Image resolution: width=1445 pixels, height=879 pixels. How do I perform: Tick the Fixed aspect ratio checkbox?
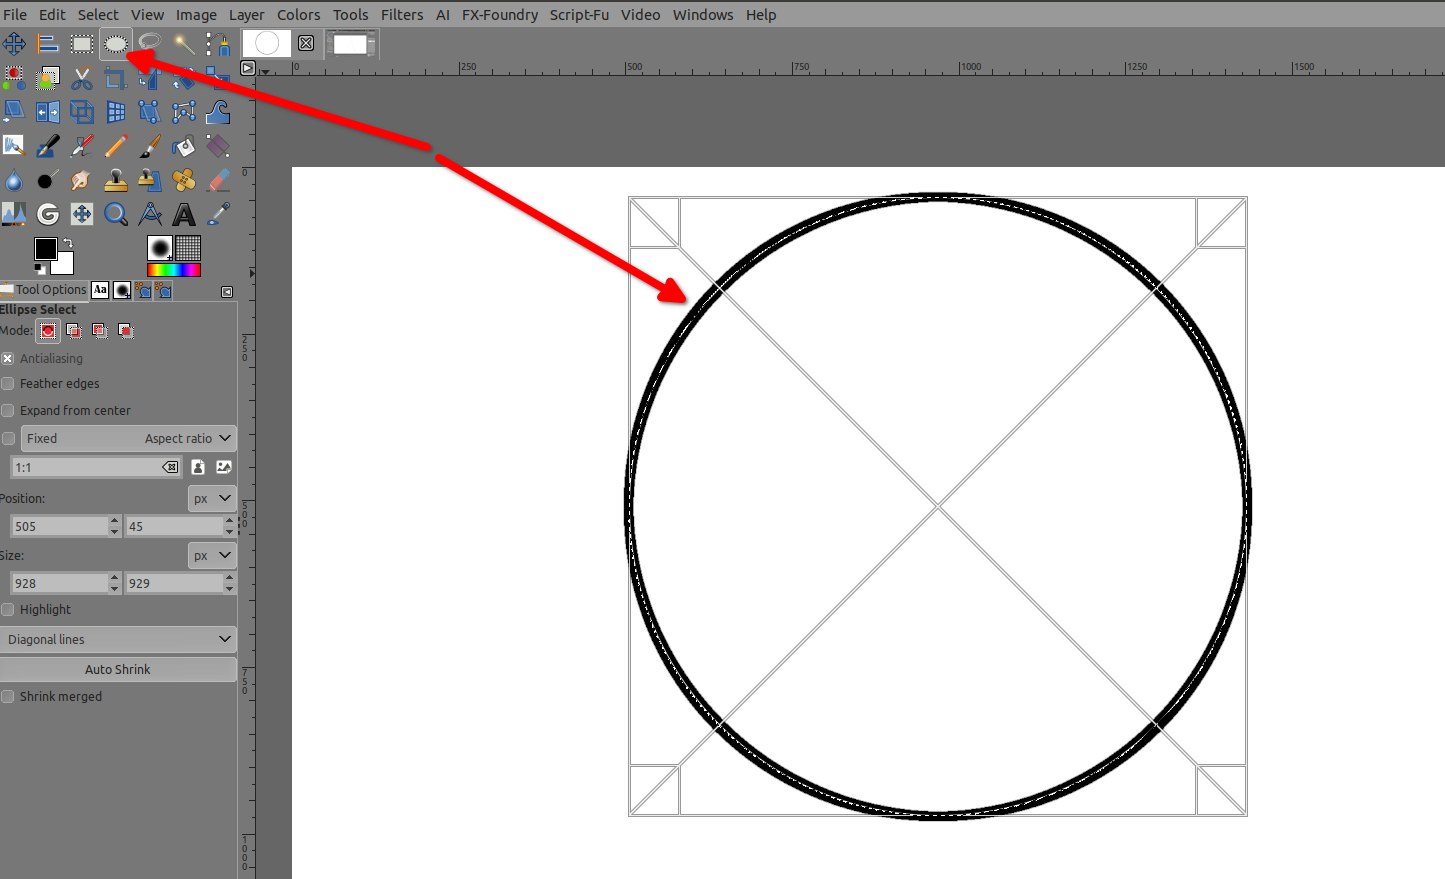pos(8,438)
